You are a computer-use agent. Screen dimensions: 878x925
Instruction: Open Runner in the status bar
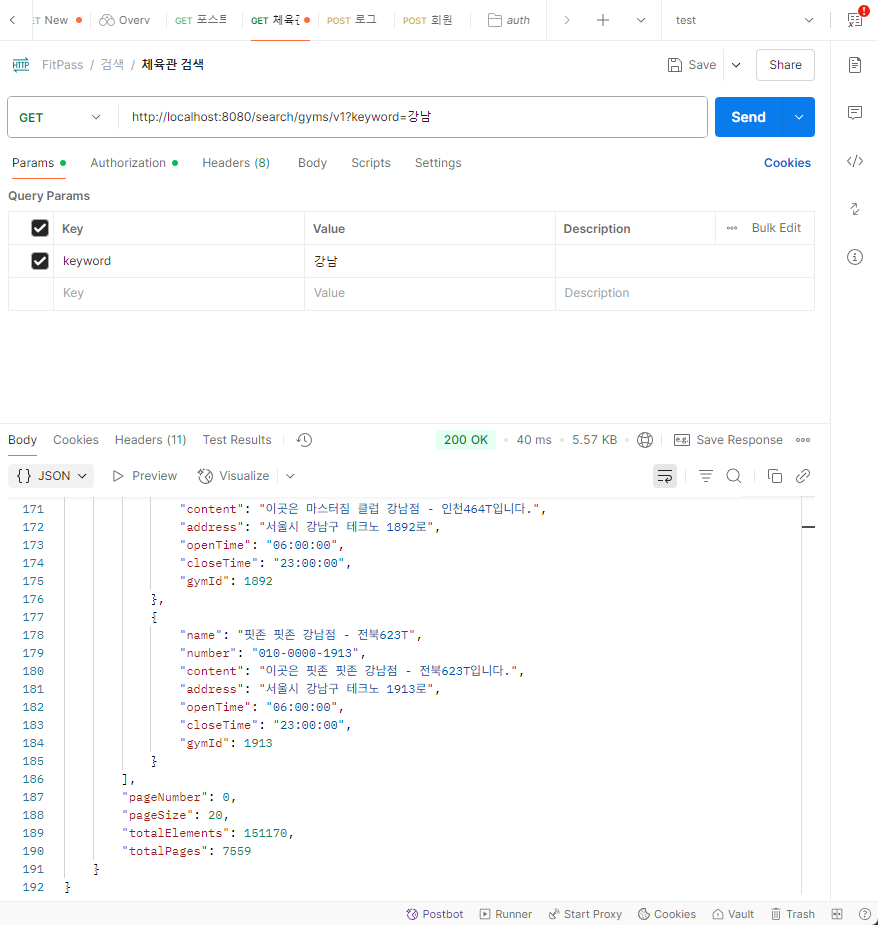click(x=506, y=914)
